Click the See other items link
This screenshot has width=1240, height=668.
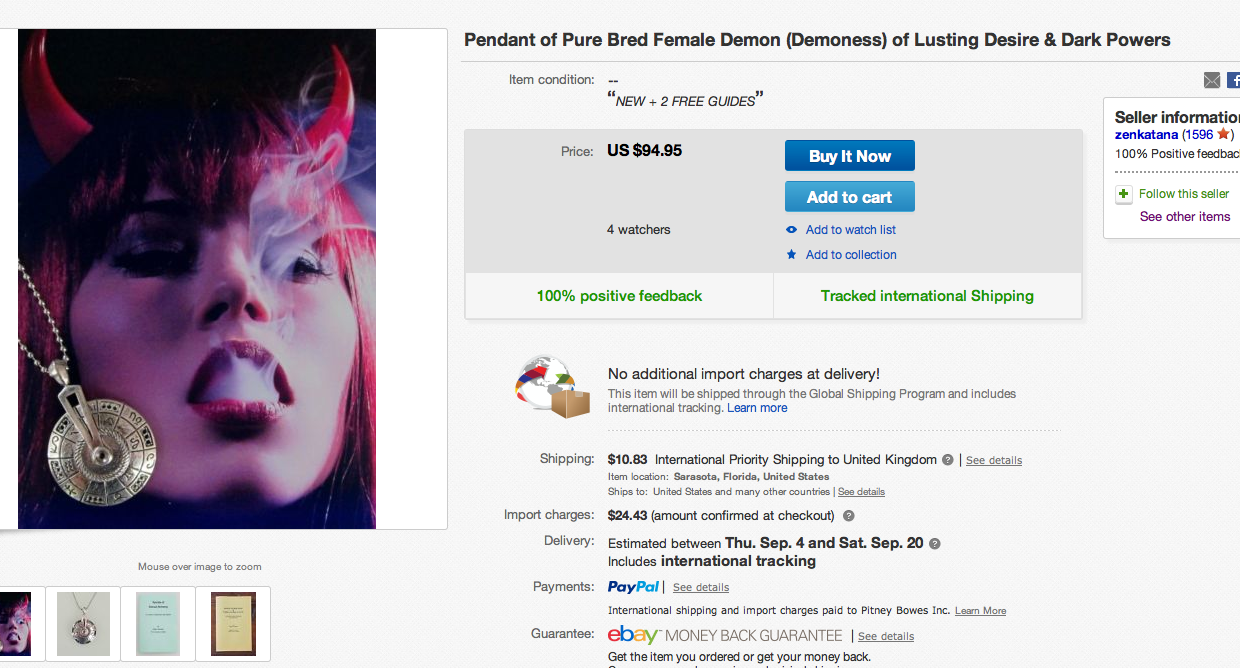point(1185,217)
